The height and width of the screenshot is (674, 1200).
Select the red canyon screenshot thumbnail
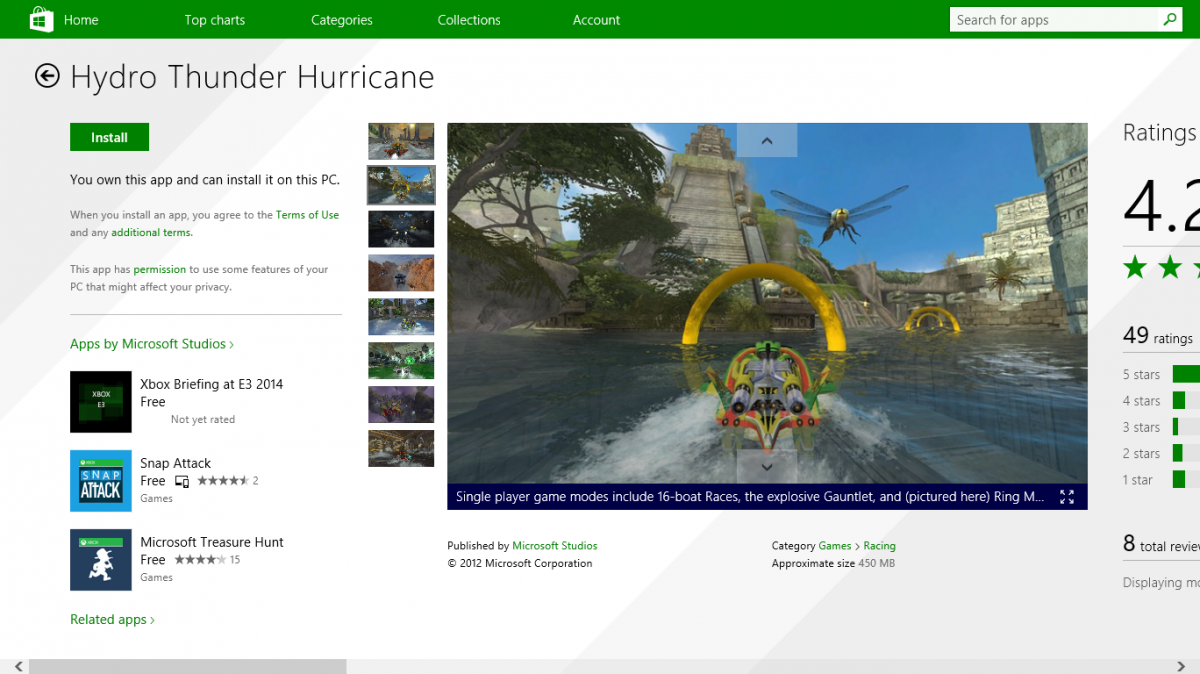coord(401,273)
